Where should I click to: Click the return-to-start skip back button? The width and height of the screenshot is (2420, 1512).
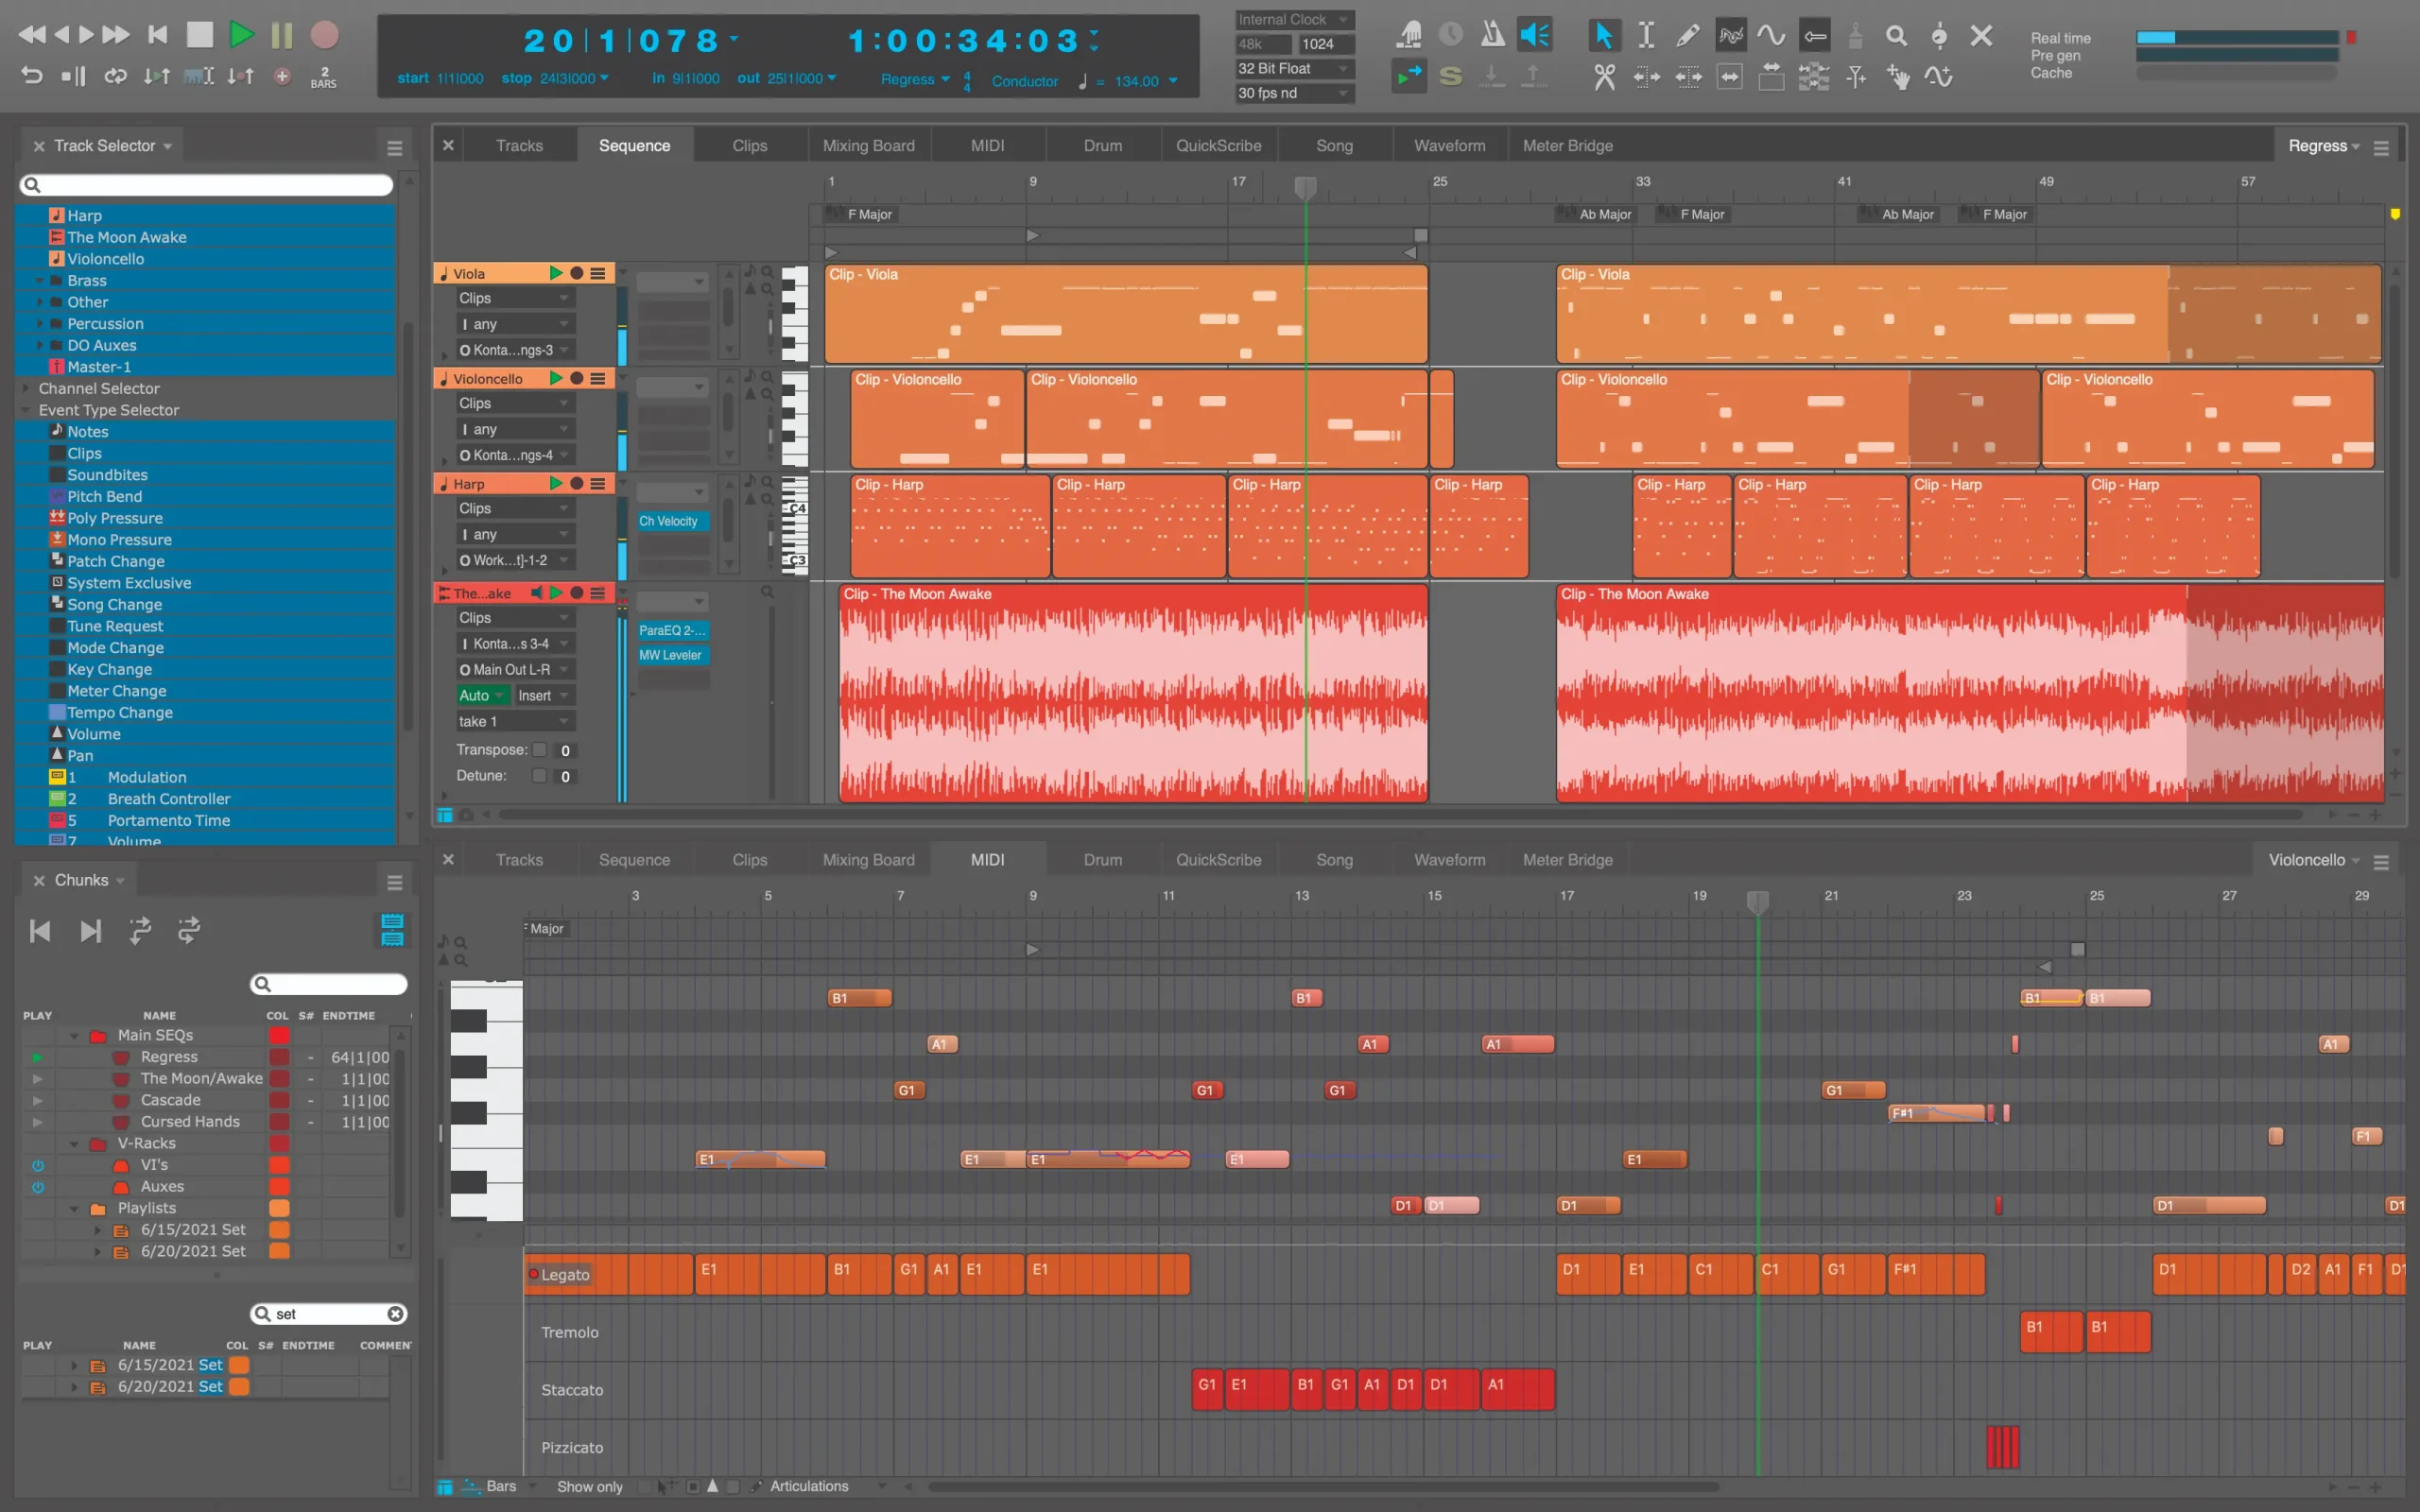[x=158, y=35]
